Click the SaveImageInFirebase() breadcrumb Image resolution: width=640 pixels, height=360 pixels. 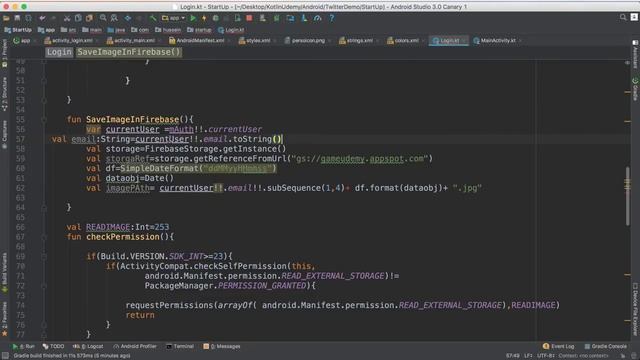click(129, 52)
